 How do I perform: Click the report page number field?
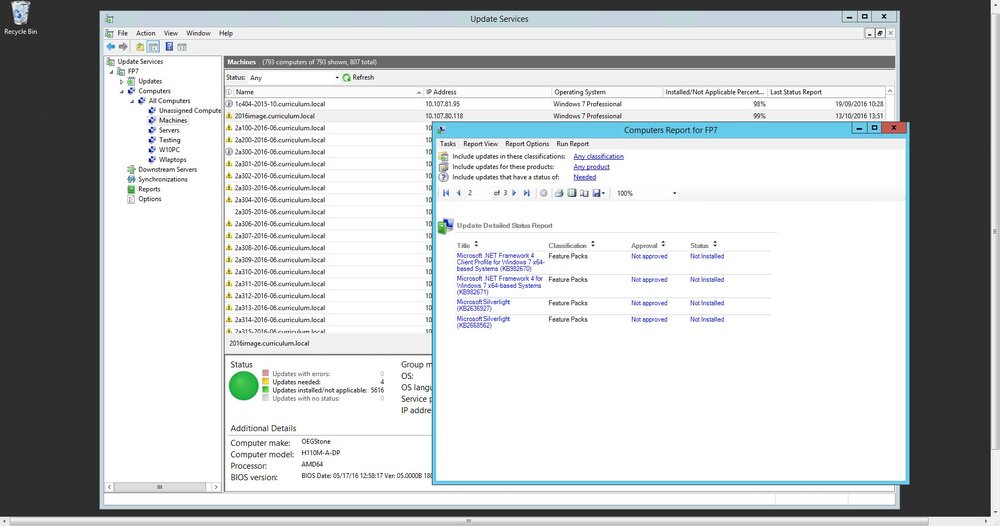[478, 193]
